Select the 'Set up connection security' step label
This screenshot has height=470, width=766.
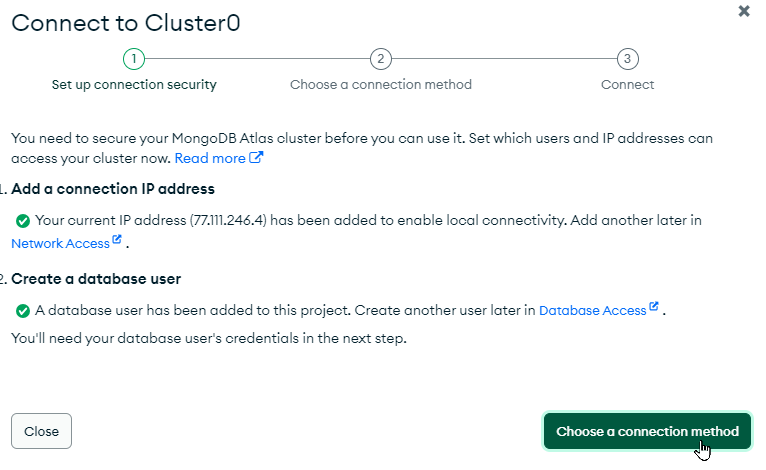point(134,85)
